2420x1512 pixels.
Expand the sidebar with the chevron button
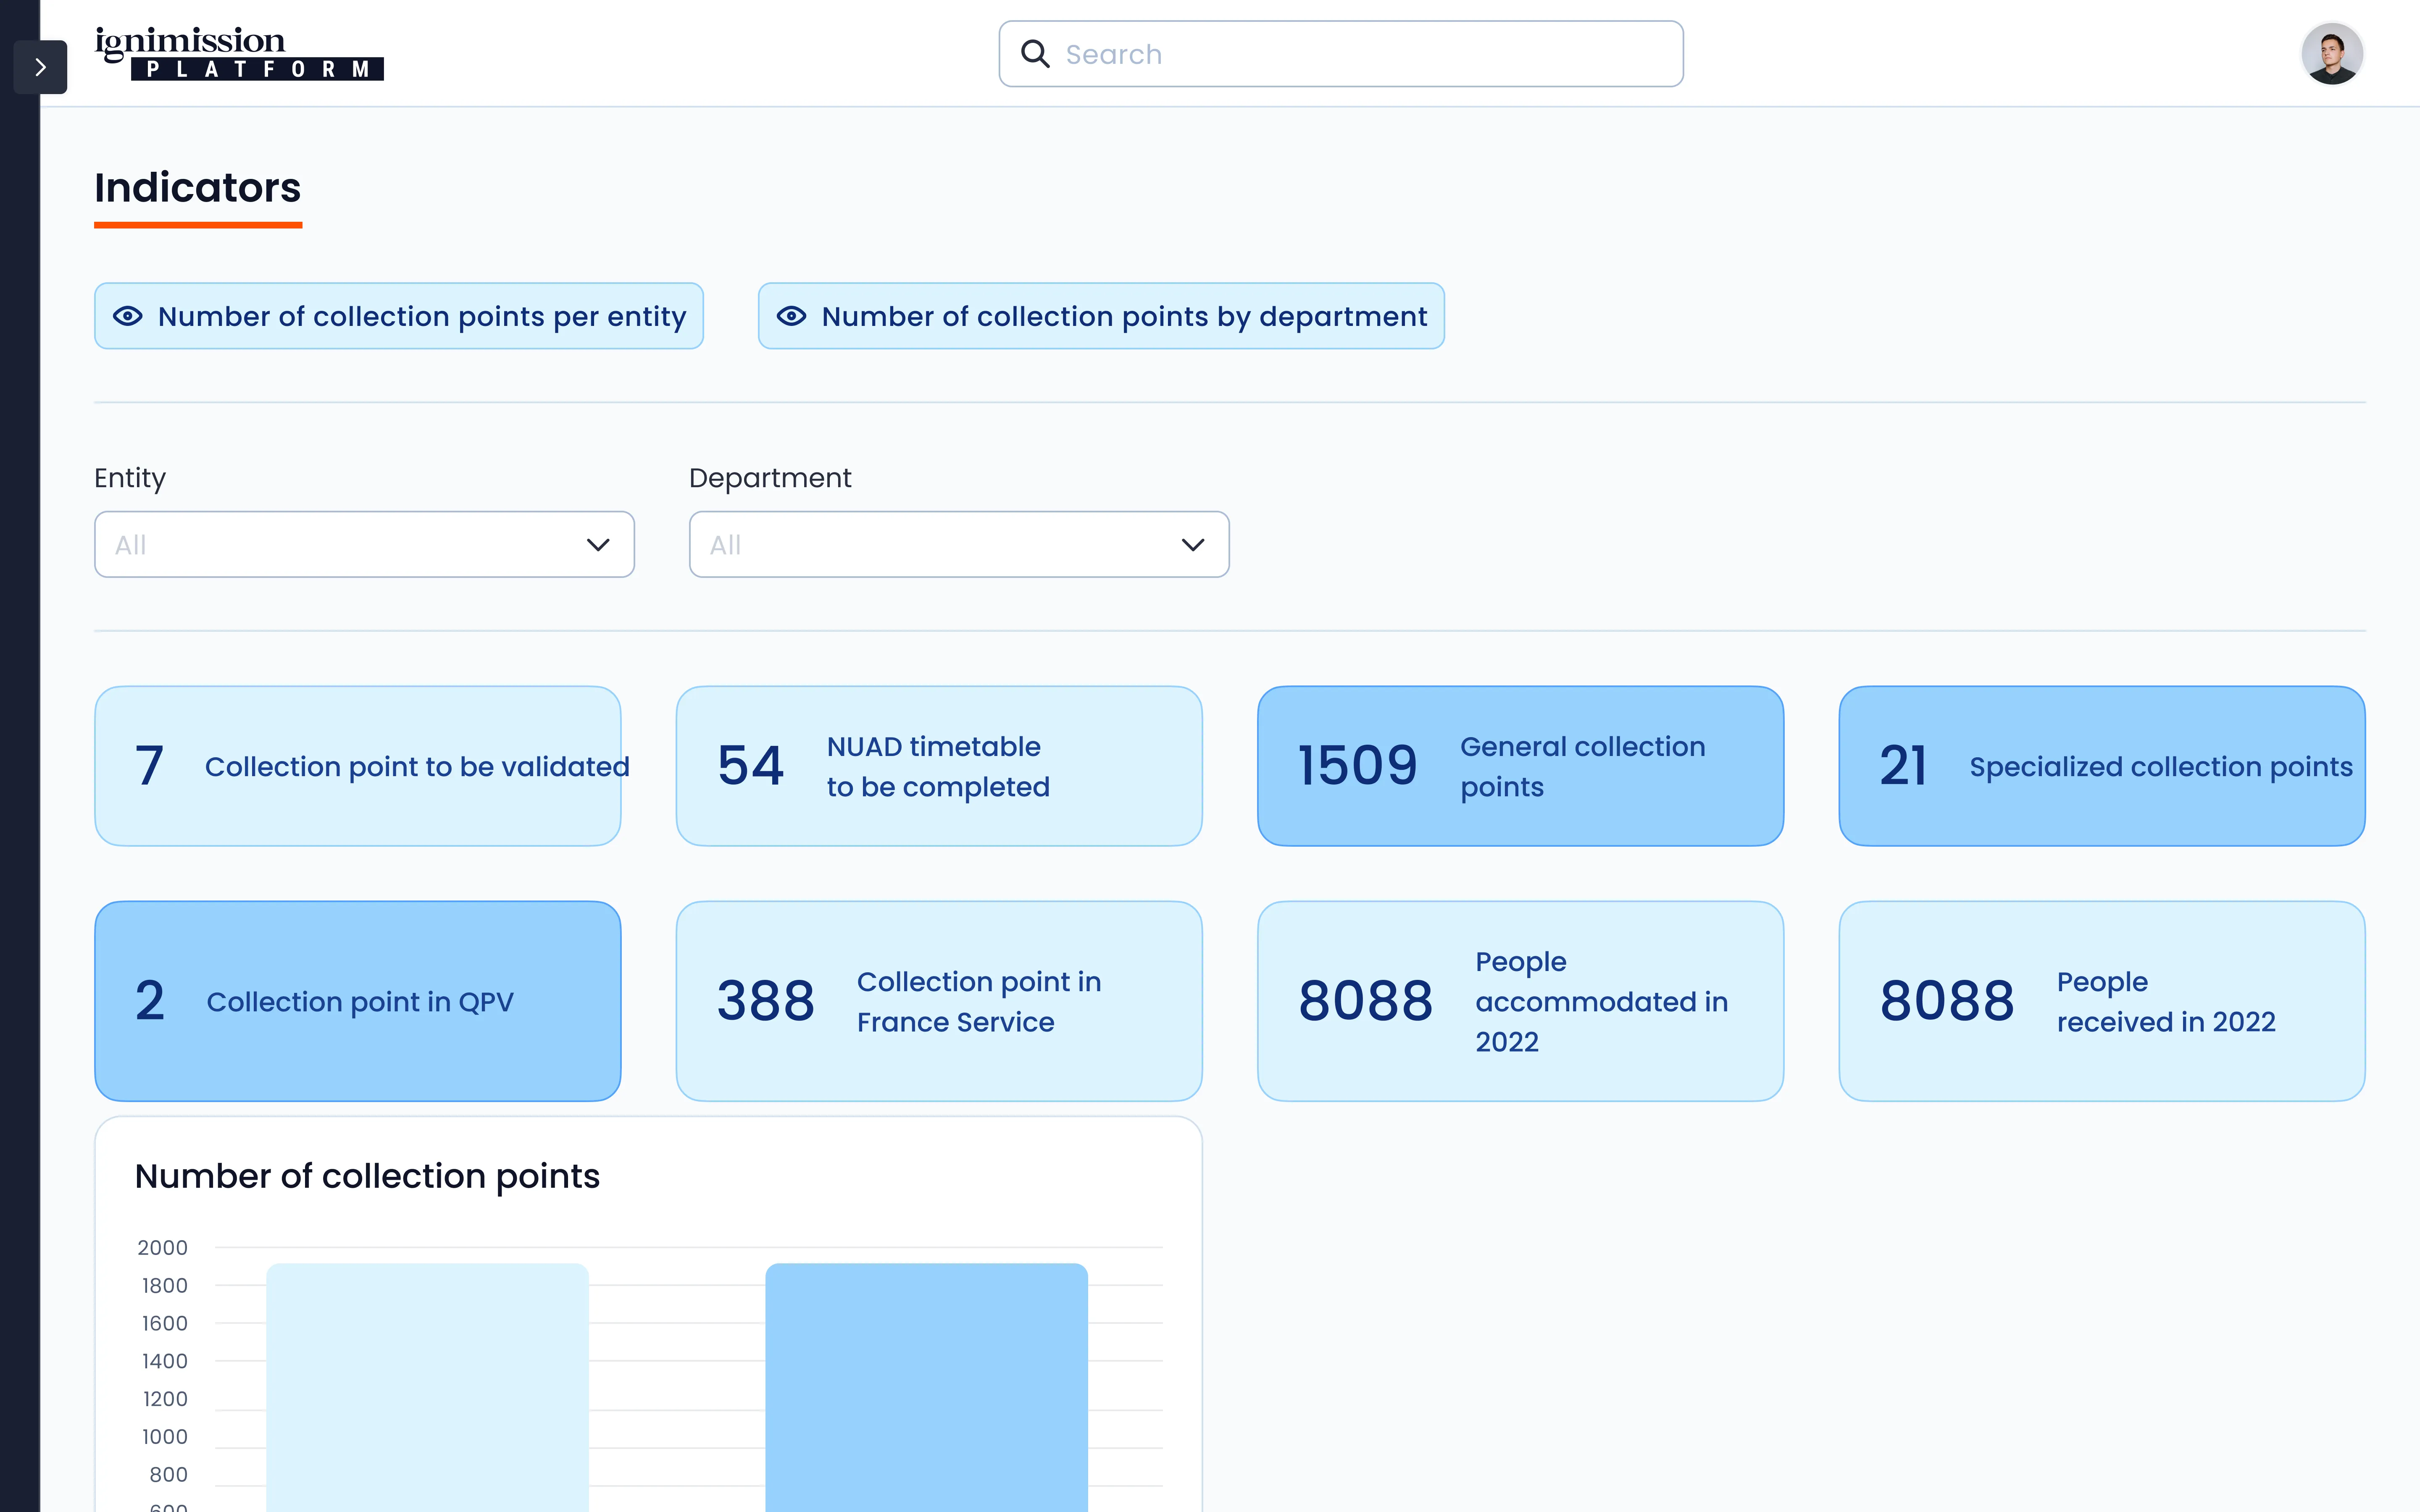coord(40,67)
